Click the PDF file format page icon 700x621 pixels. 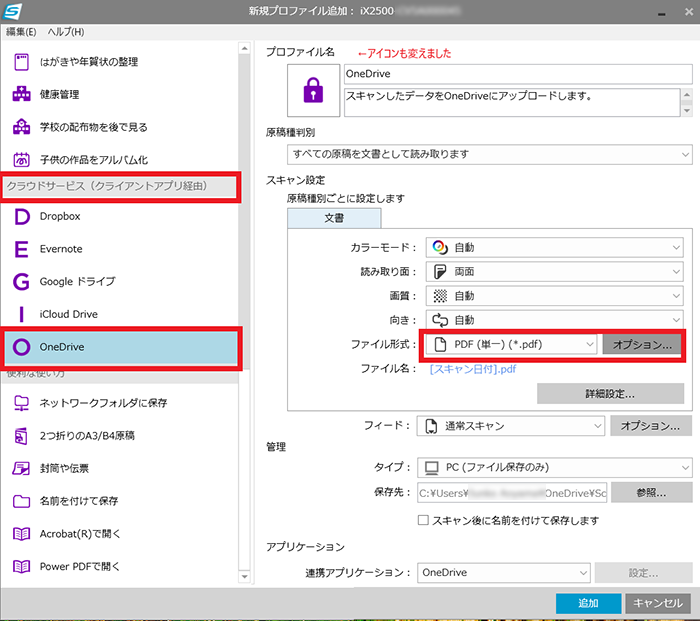click(440, 344)
